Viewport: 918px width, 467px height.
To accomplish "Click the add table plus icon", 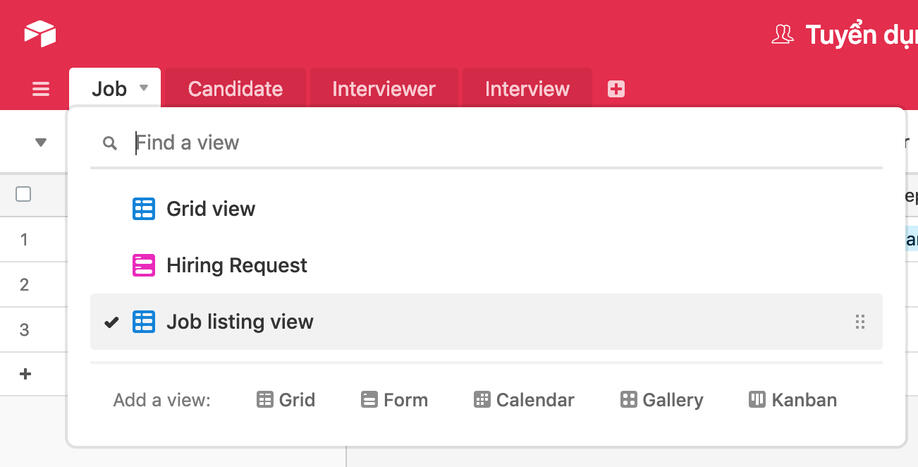I will point(616,89).
